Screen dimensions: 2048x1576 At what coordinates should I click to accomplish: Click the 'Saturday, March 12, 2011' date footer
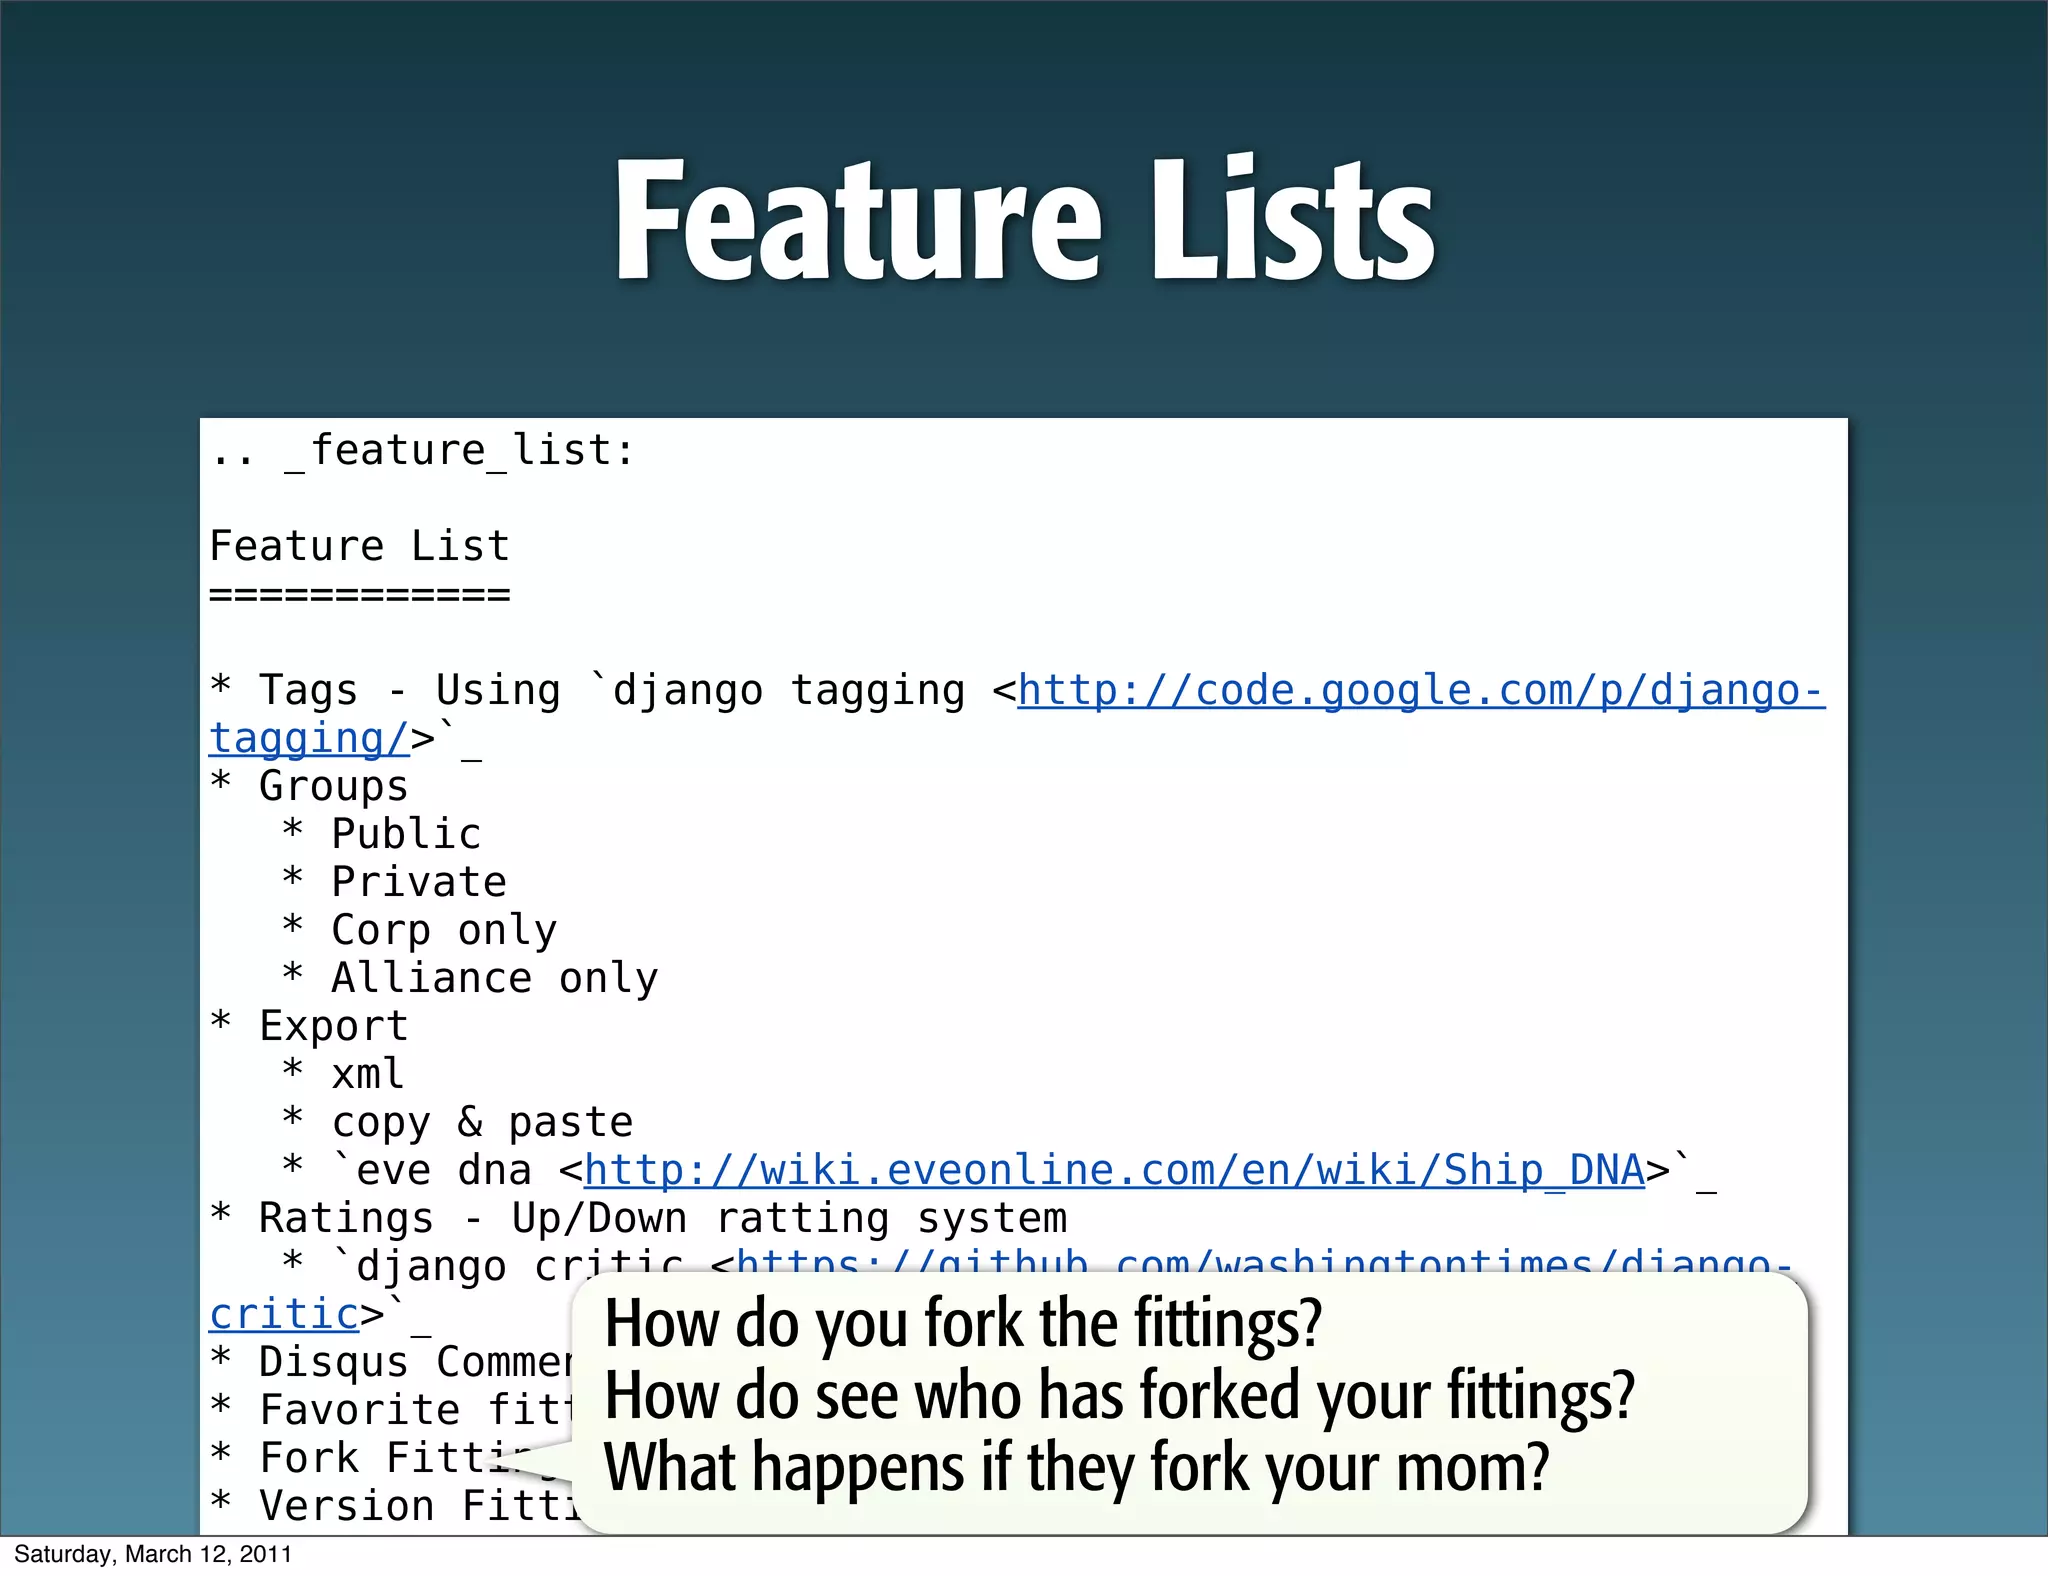point(153,1554)
